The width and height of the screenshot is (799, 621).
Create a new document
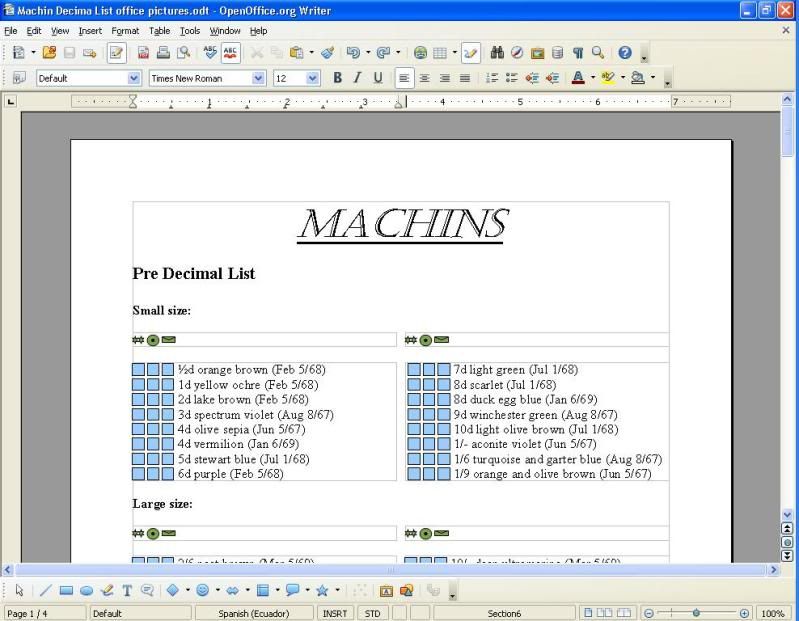(x=19, y=52)
